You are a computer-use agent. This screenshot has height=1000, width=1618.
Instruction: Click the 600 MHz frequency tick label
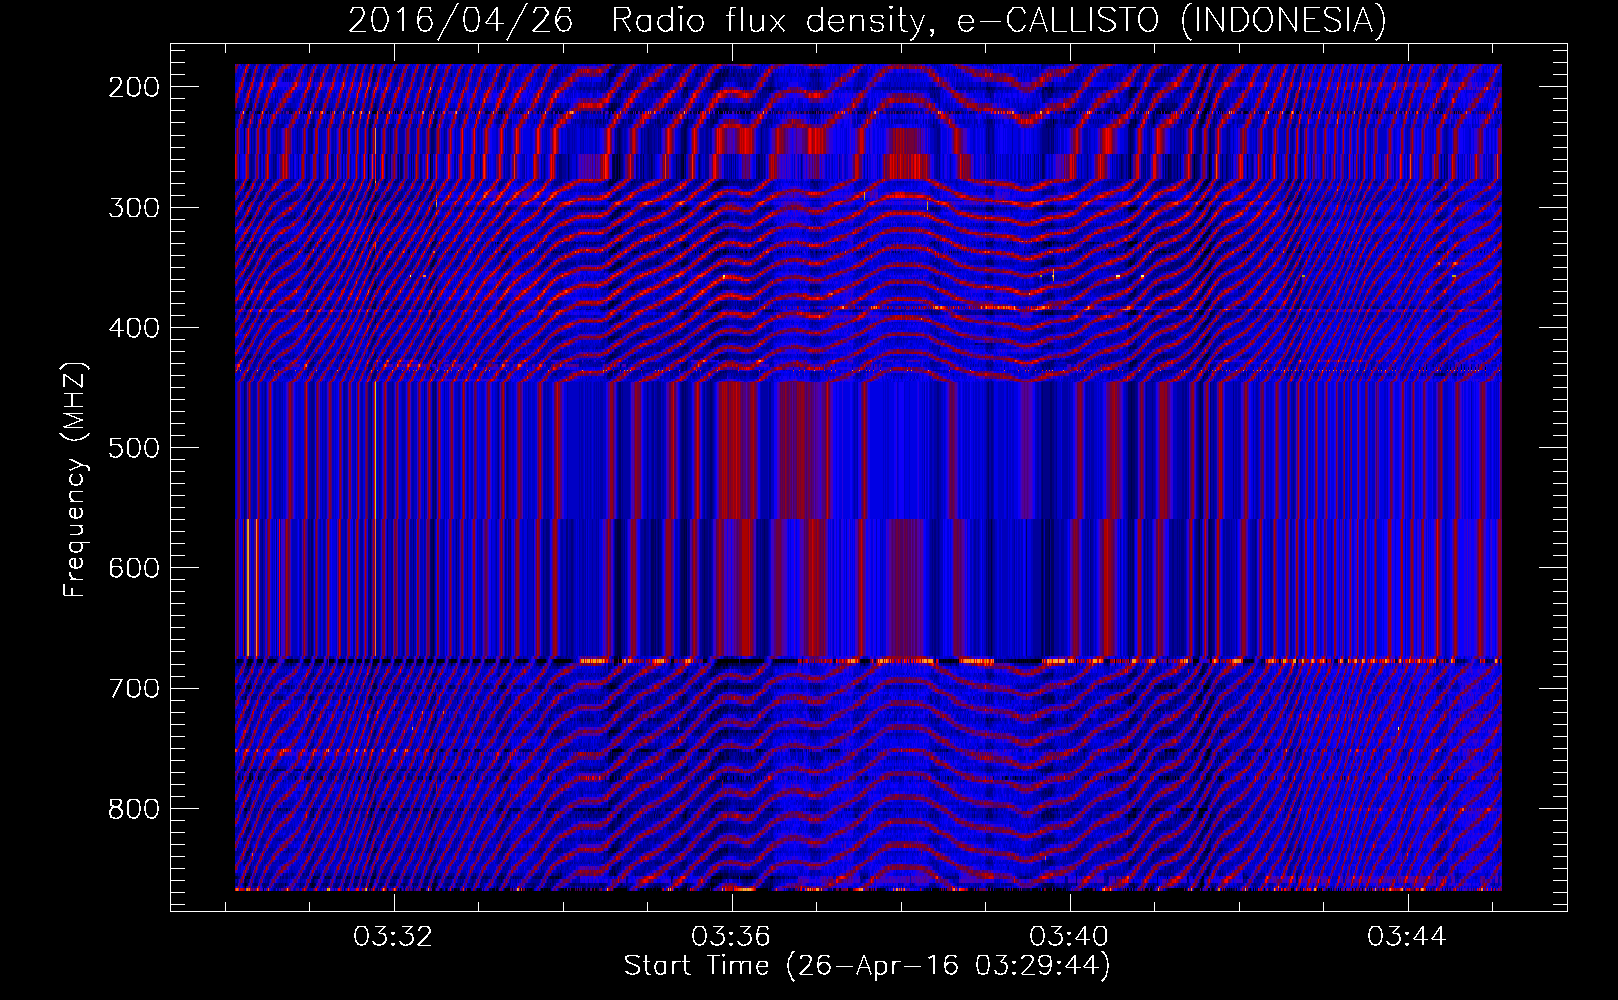click(x=134, y=568)
